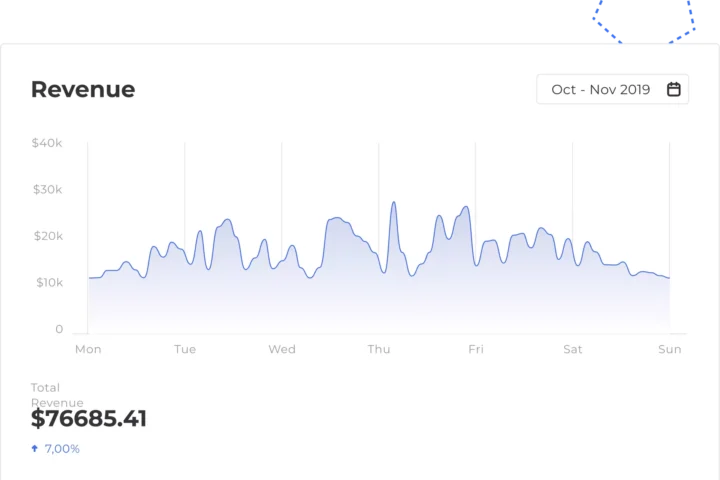
Task: Click the Revenue heading
Action: [x=83, y=89]
